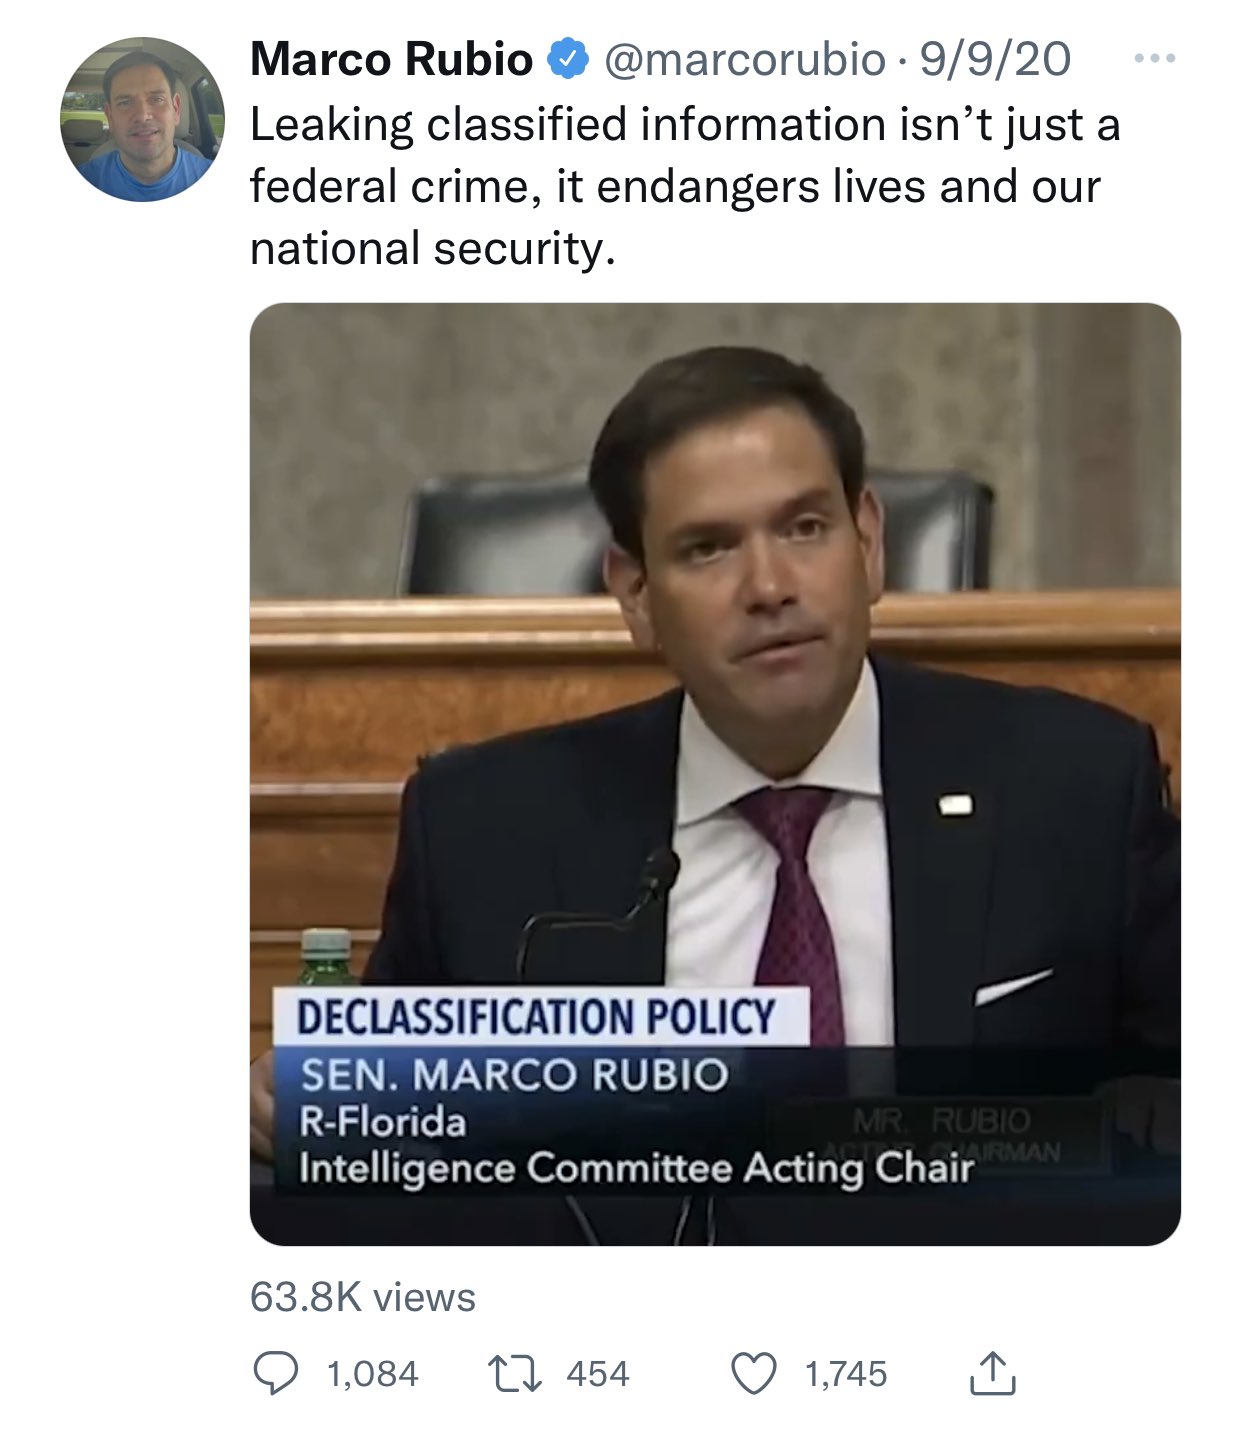Like the tweet with heart icon
Image resolution: width=1242 pixels, height=1430 pixels.
754,1373
